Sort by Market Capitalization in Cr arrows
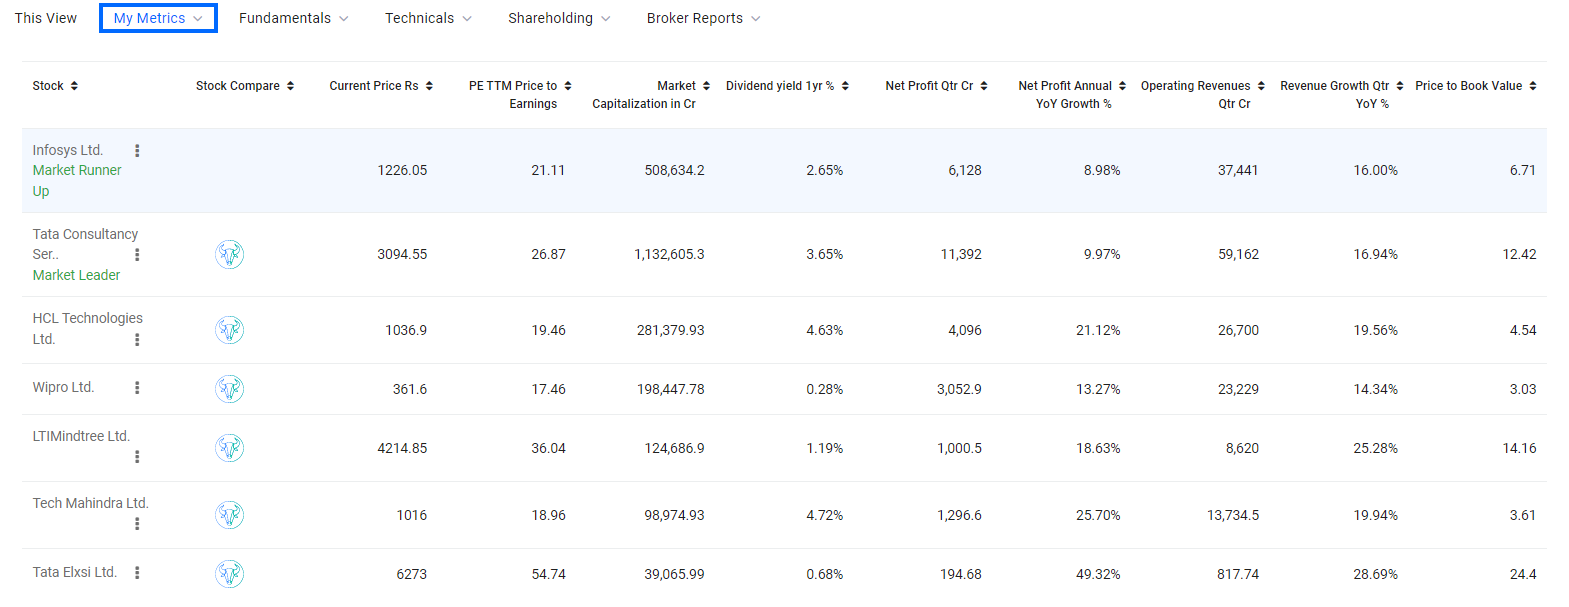The image size is (1569, 607). [x=706, y=86]
